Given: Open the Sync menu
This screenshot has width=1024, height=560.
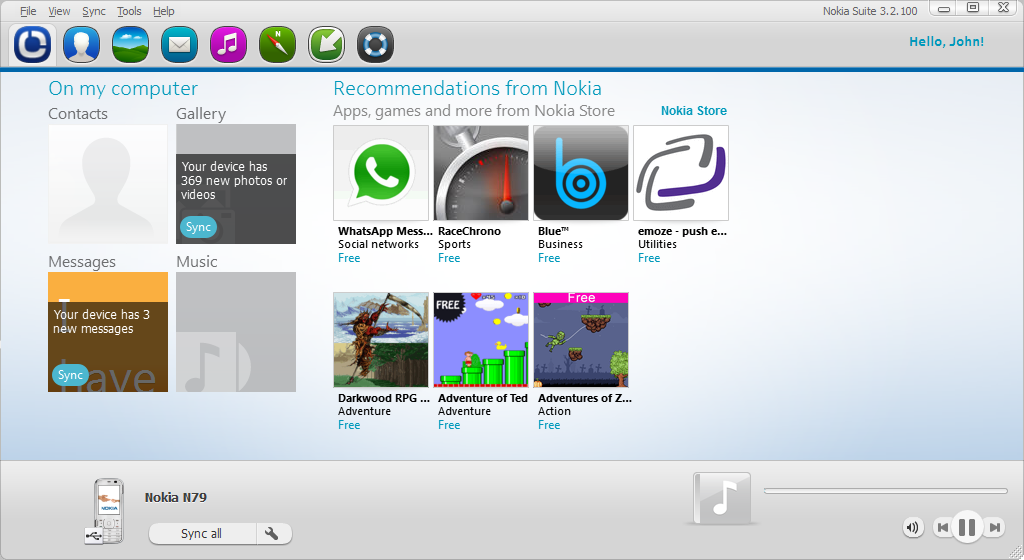Looking at the screenshot, I should tap(93, 11).
